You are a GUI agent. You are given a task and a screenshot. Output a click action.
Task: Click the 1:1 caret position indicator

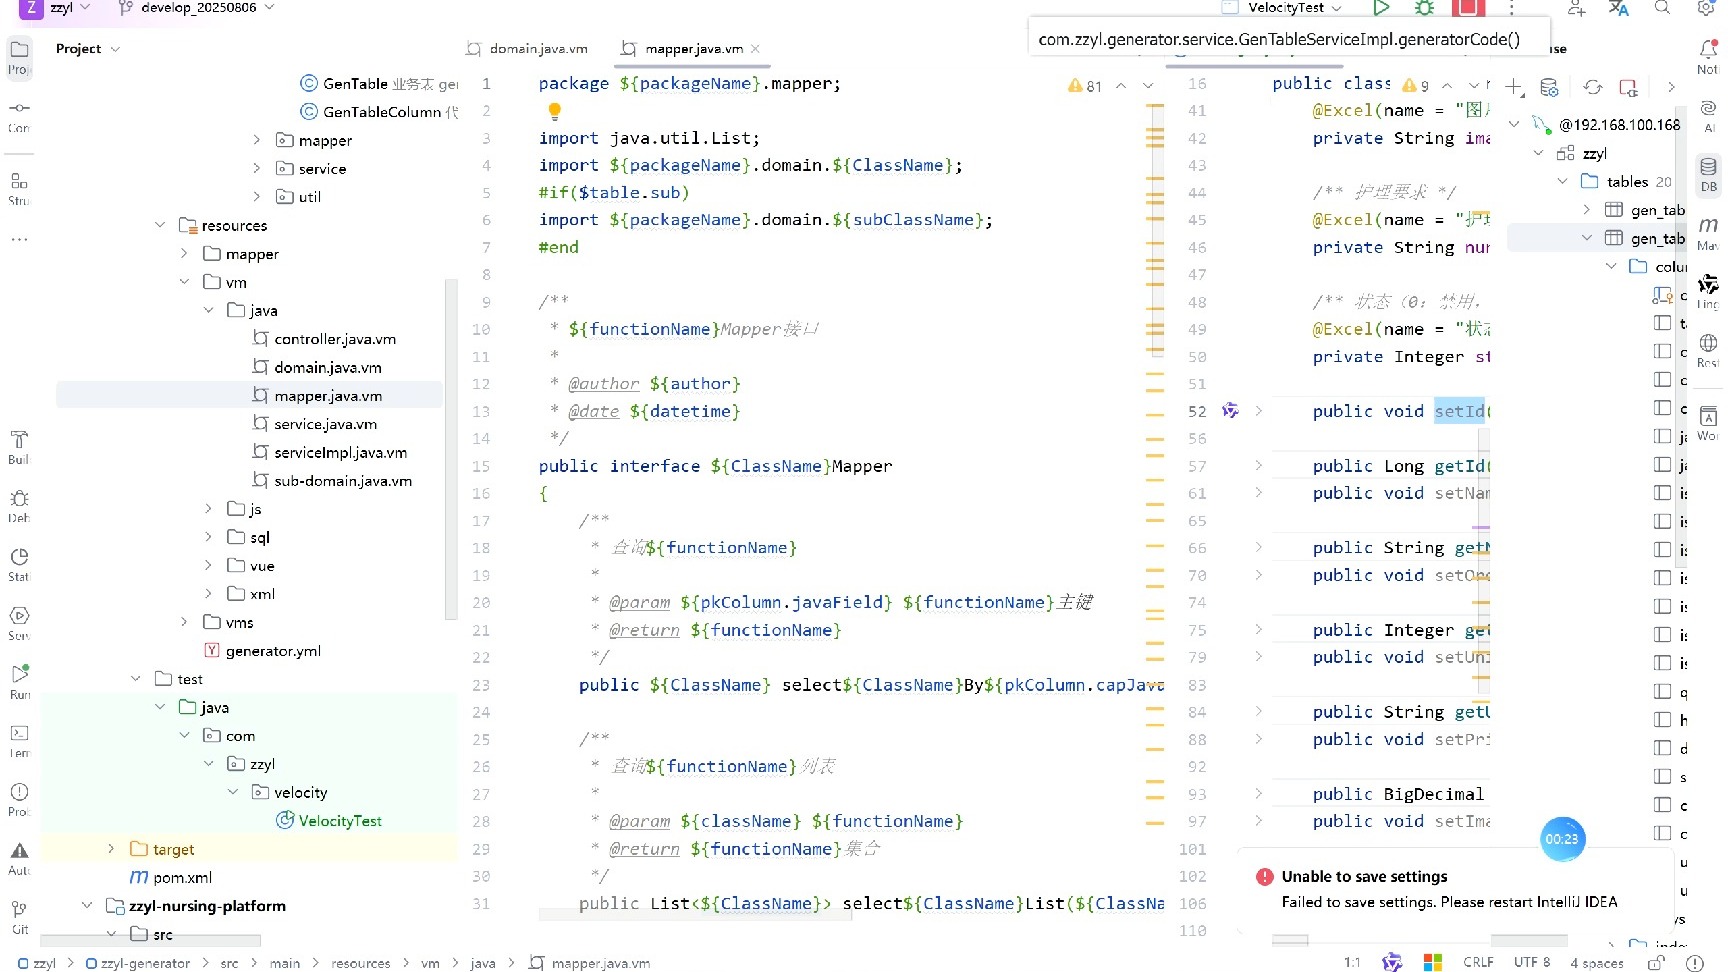click(1352, 962)
